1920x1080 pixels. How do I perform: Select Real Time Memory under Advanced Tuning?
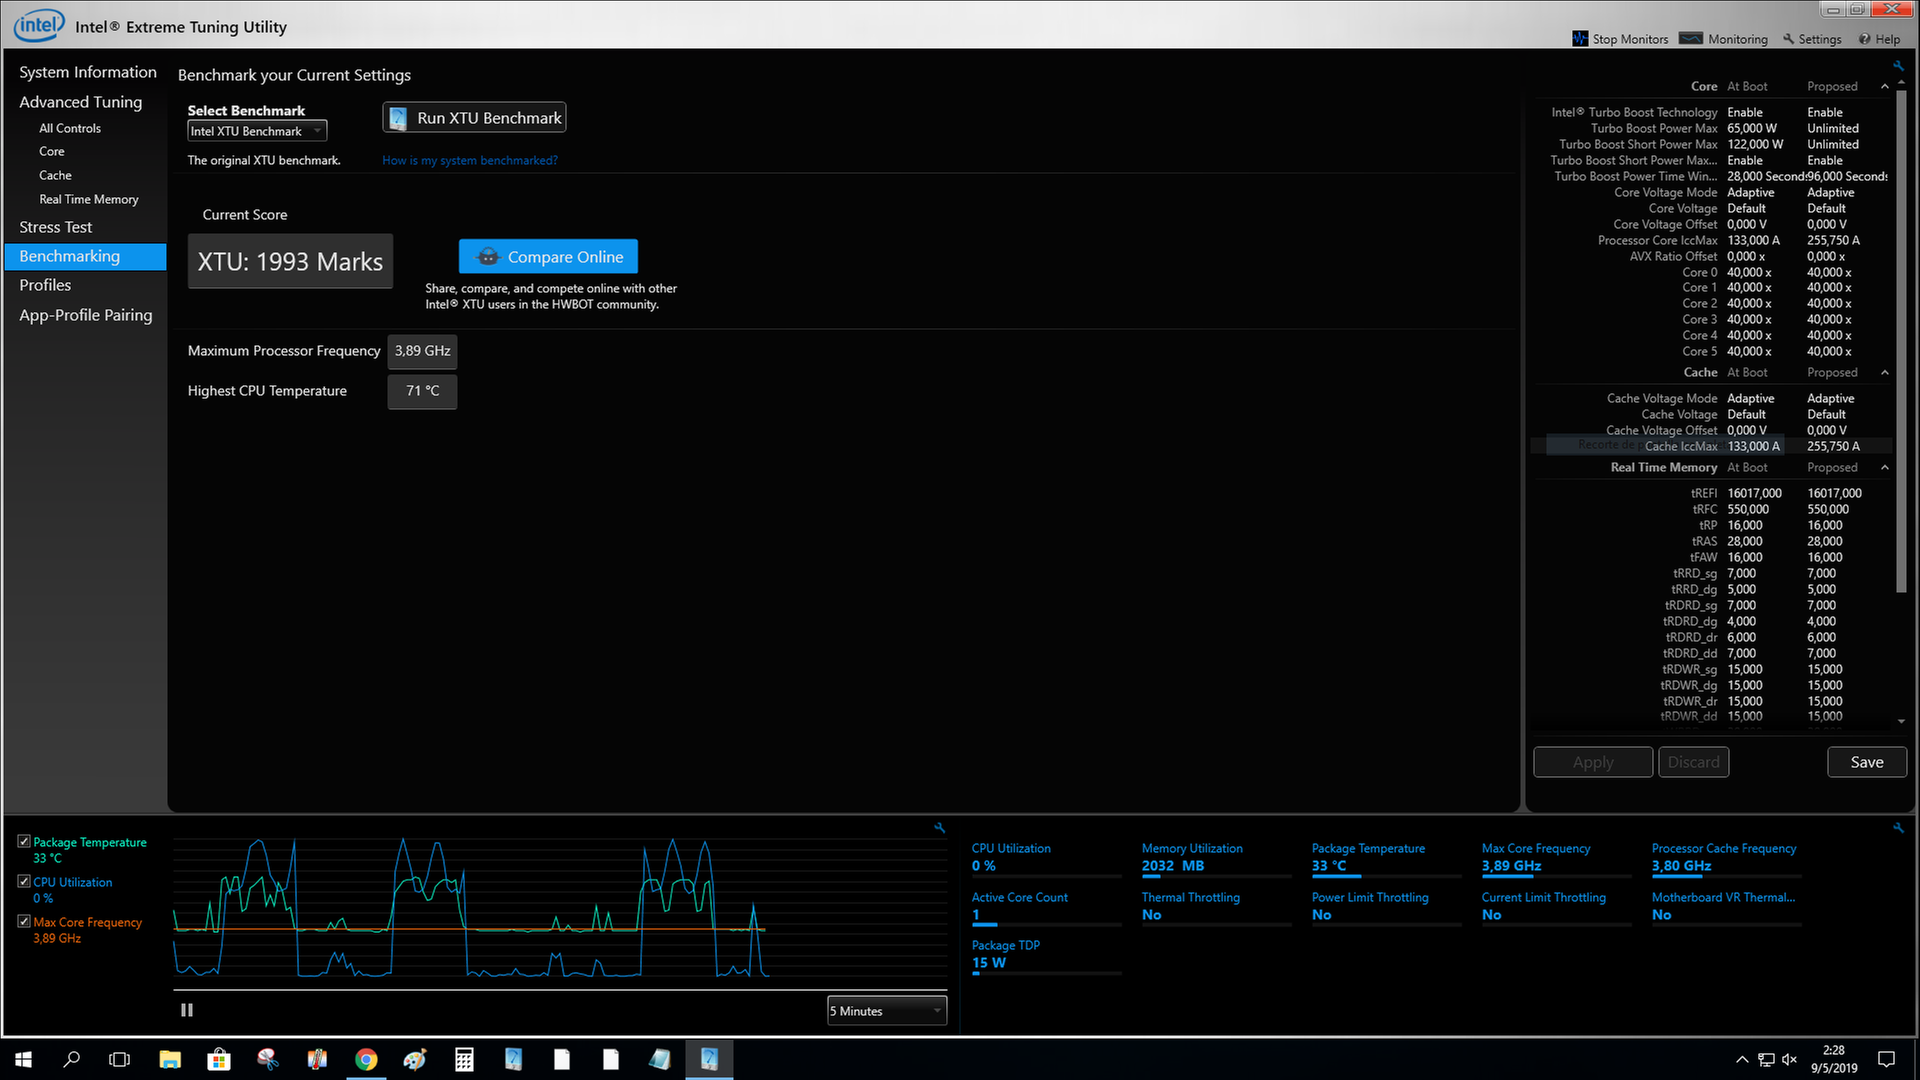89,200
